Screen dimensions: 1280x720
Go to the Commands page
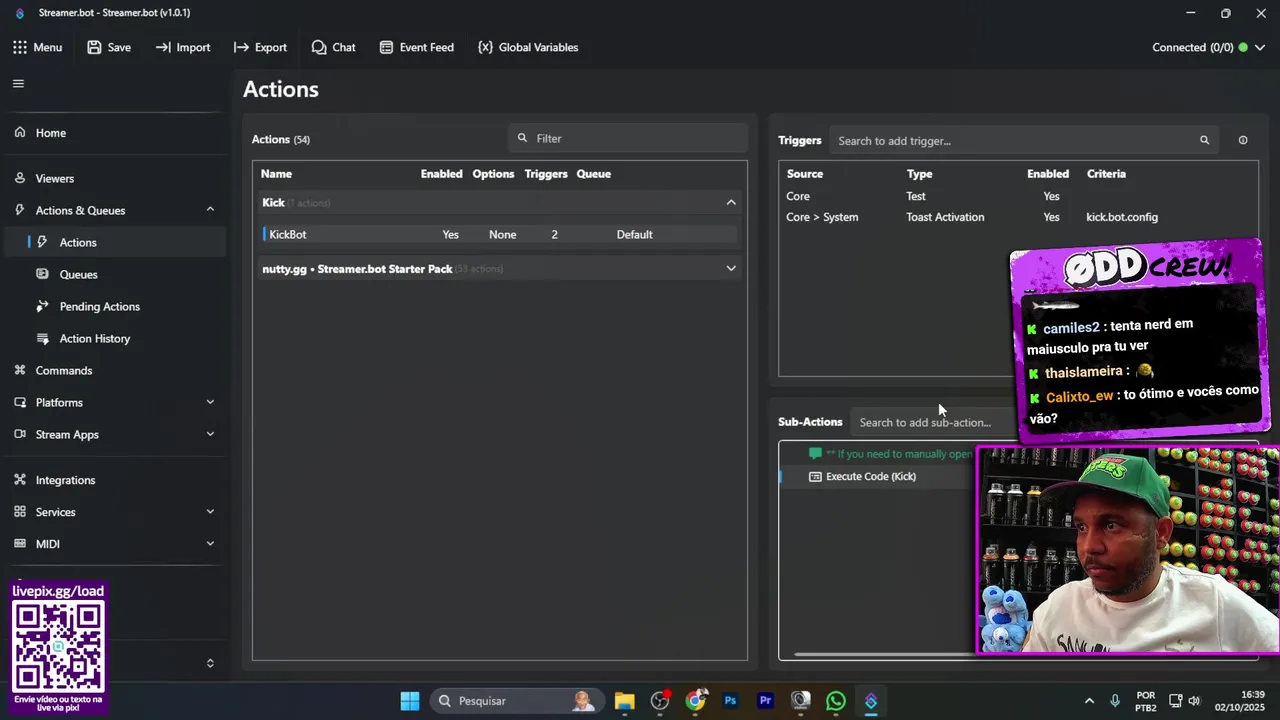[x=114, y=370]
